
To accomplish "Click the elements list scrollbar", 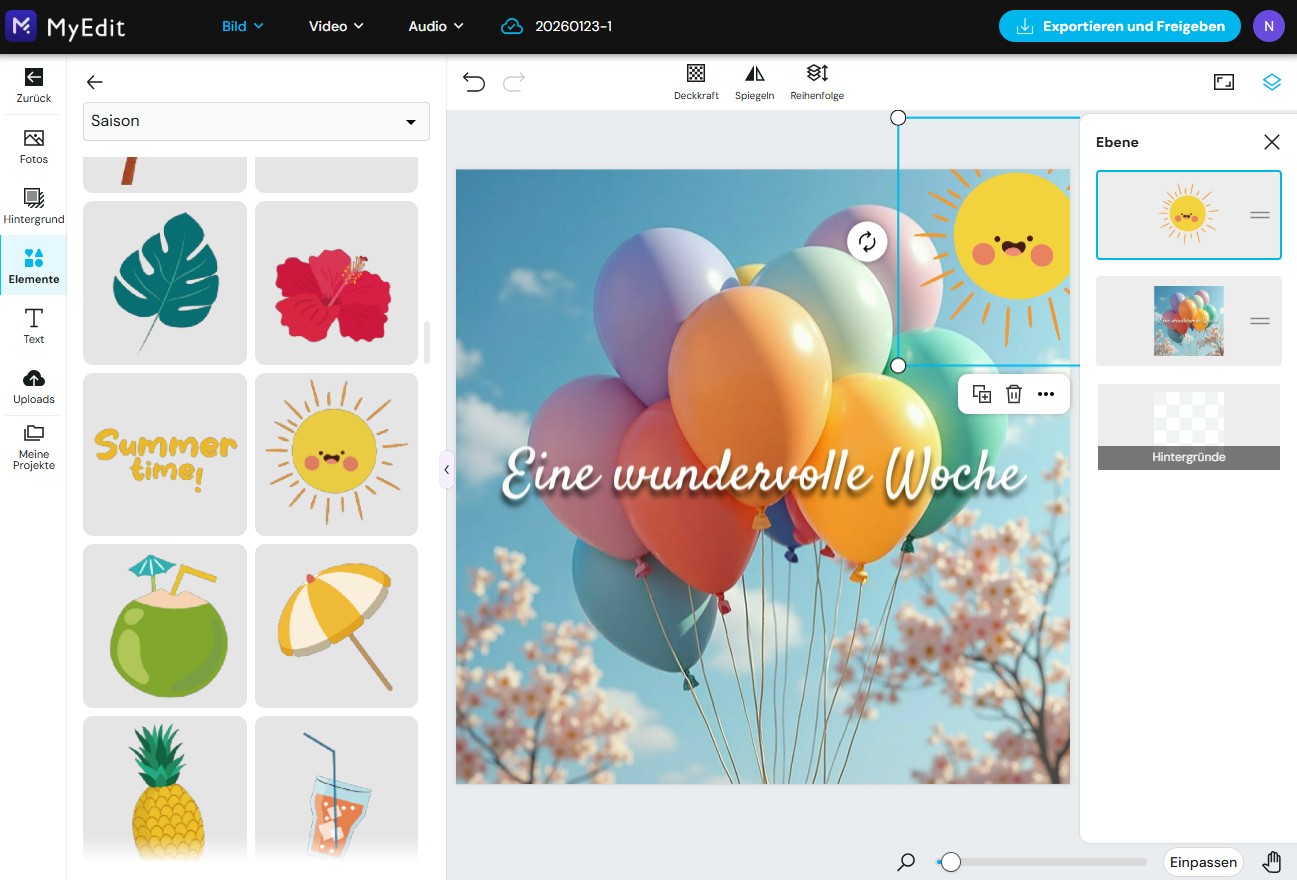I will coord(427,342).
